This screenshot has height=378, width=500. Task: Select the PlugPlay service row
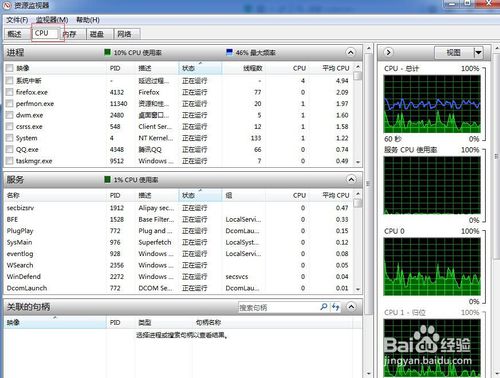(x=178, y=231)
